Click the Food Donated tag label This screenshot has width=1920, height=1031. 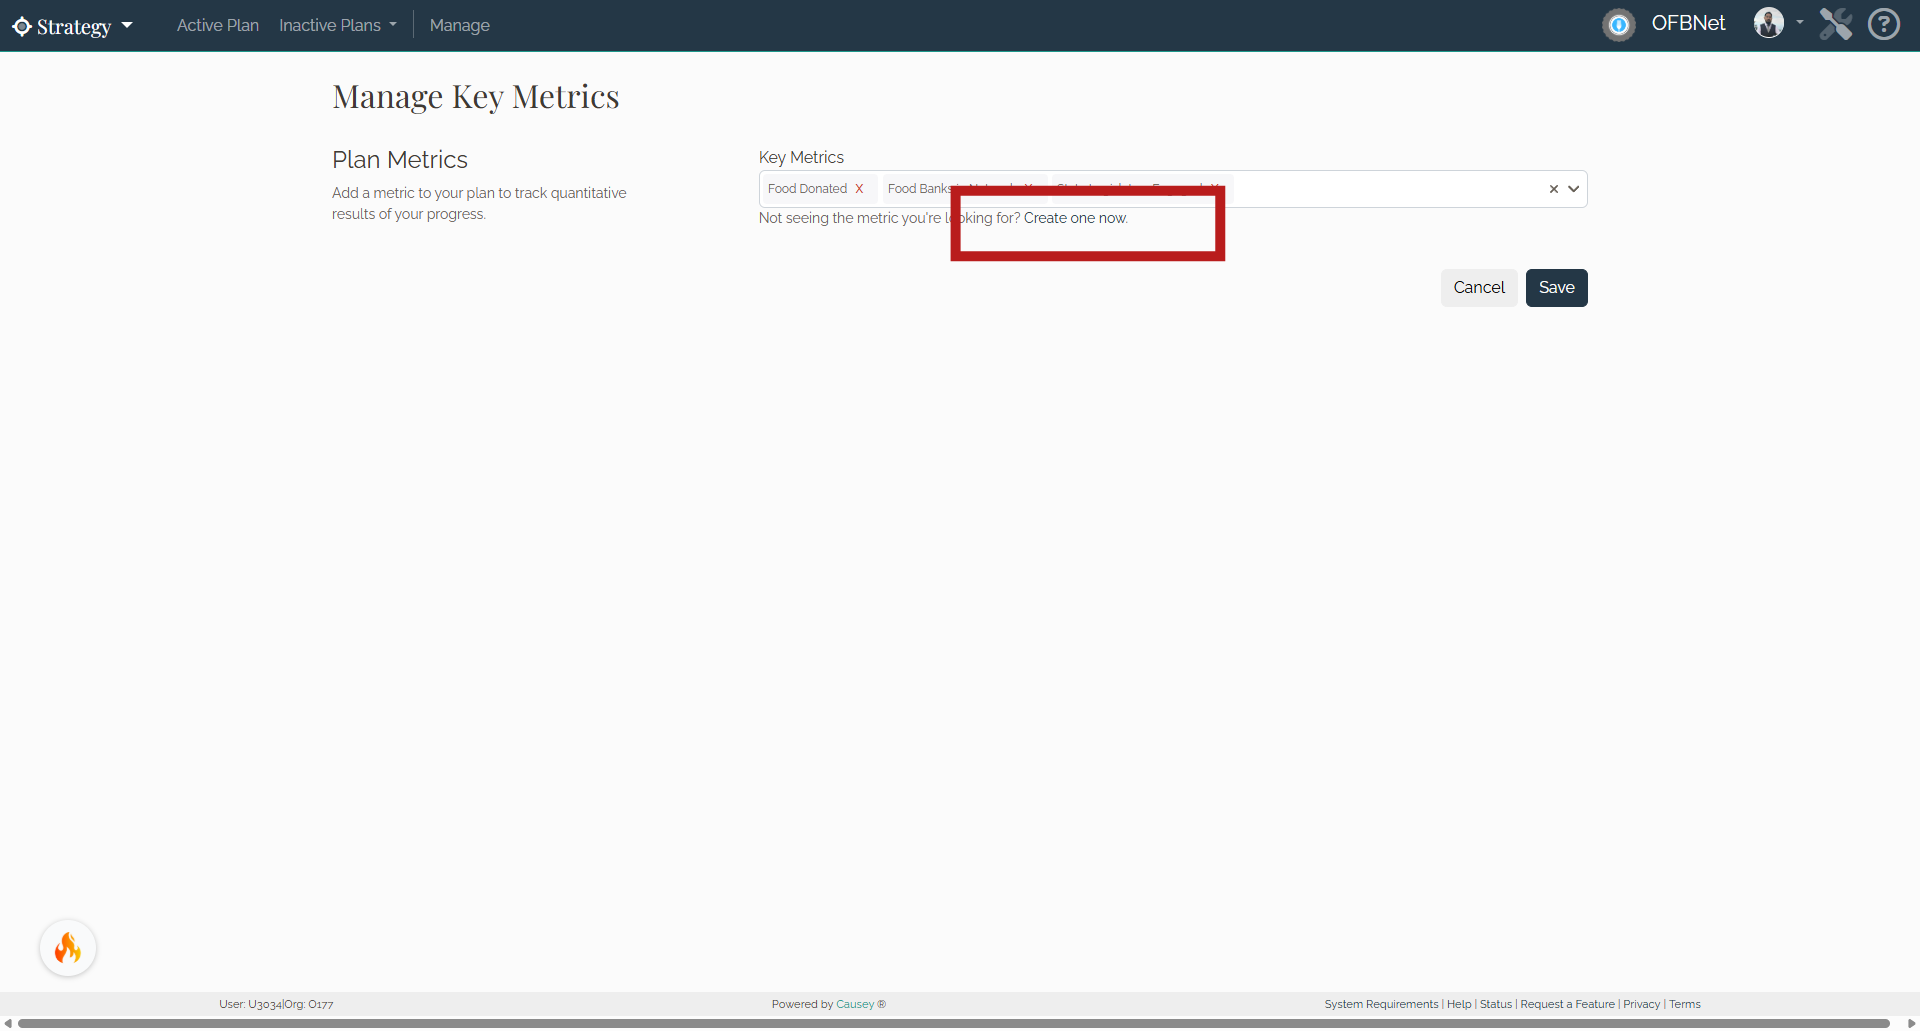point(807,189)
